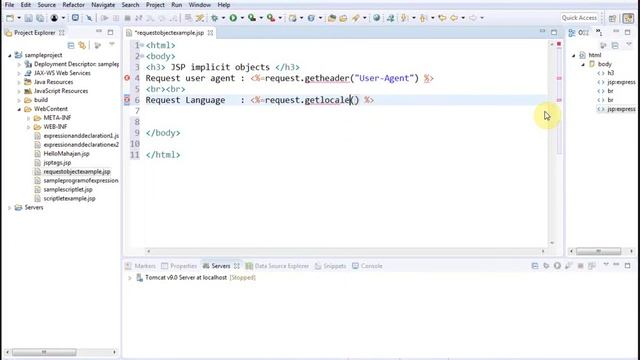Open the Debug button dropdown arrow
640x360 pixels.
coord(223,18)
